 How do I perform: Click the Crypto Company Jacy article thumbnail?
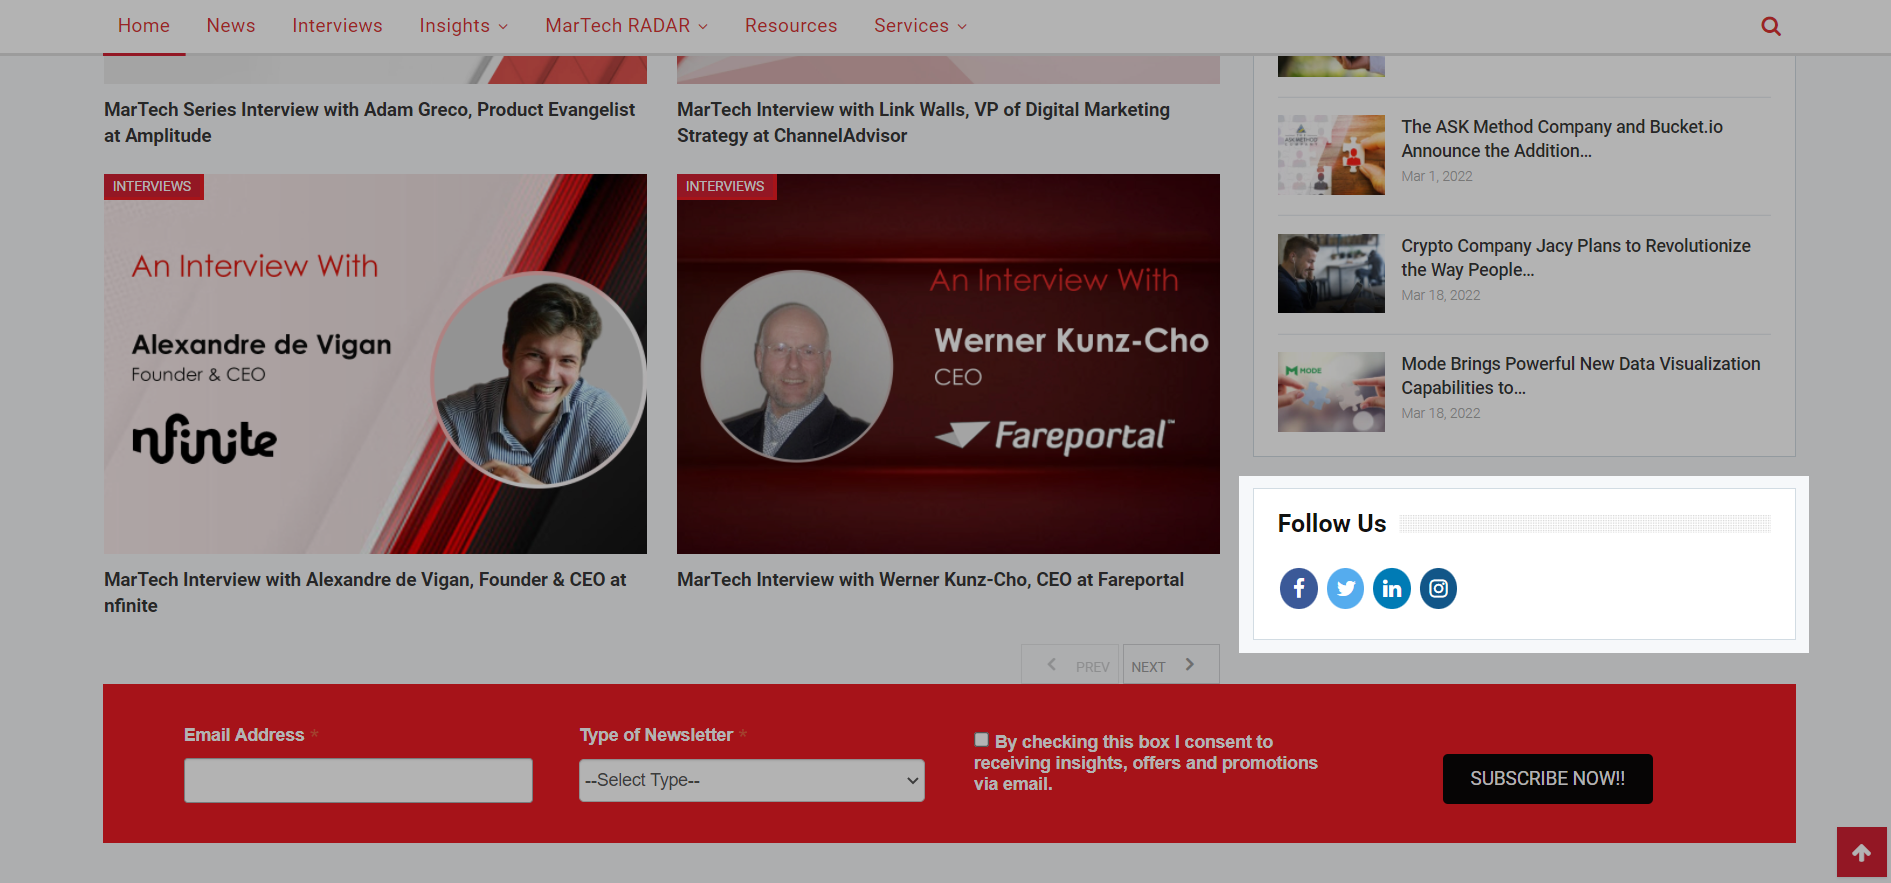(1331, 273)
